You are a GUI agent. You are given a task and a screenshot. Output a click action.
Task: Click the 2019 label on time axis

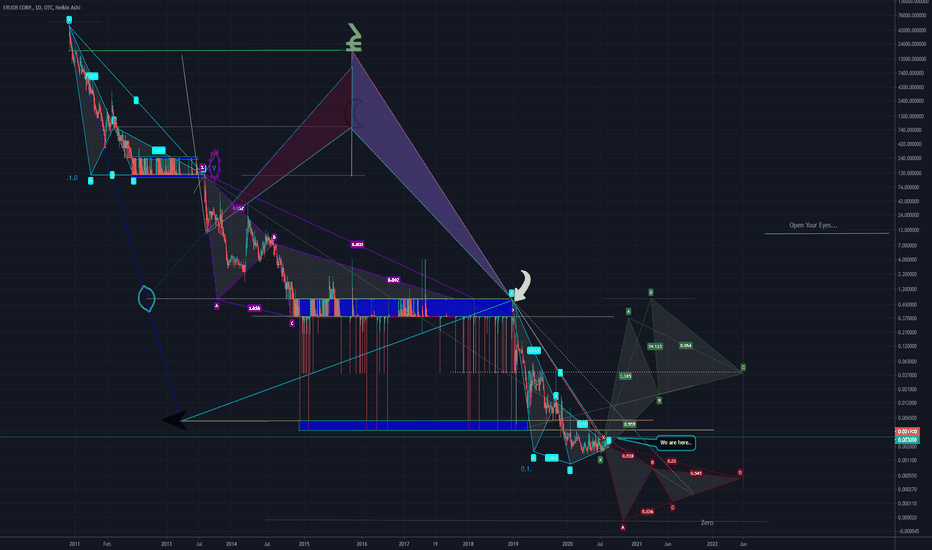click(512, 543)
